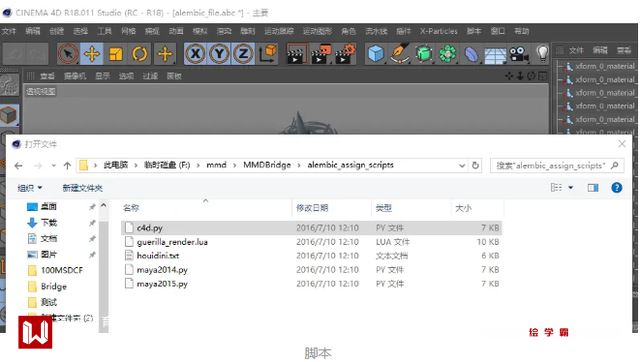Open the 组织 dropdown menu
The image size is (640, 362).
pos(30,188)
